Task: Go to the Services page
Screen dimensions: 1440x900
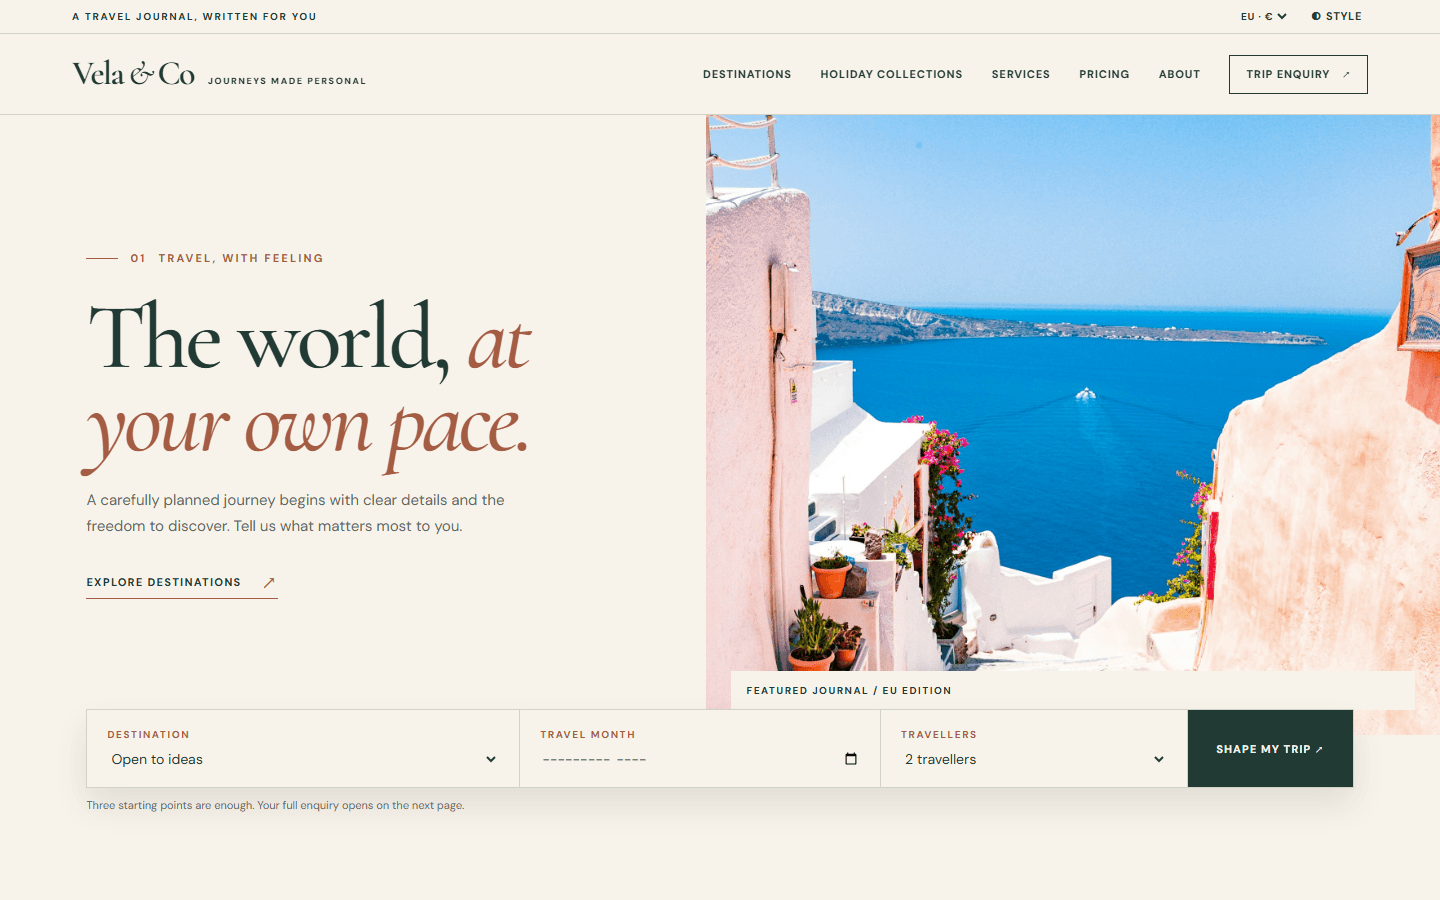Action: 1021,74
